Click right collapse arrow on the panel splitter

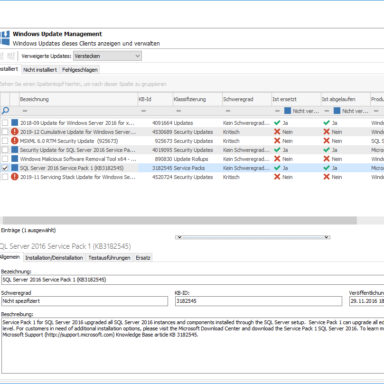tap(326, 237)
